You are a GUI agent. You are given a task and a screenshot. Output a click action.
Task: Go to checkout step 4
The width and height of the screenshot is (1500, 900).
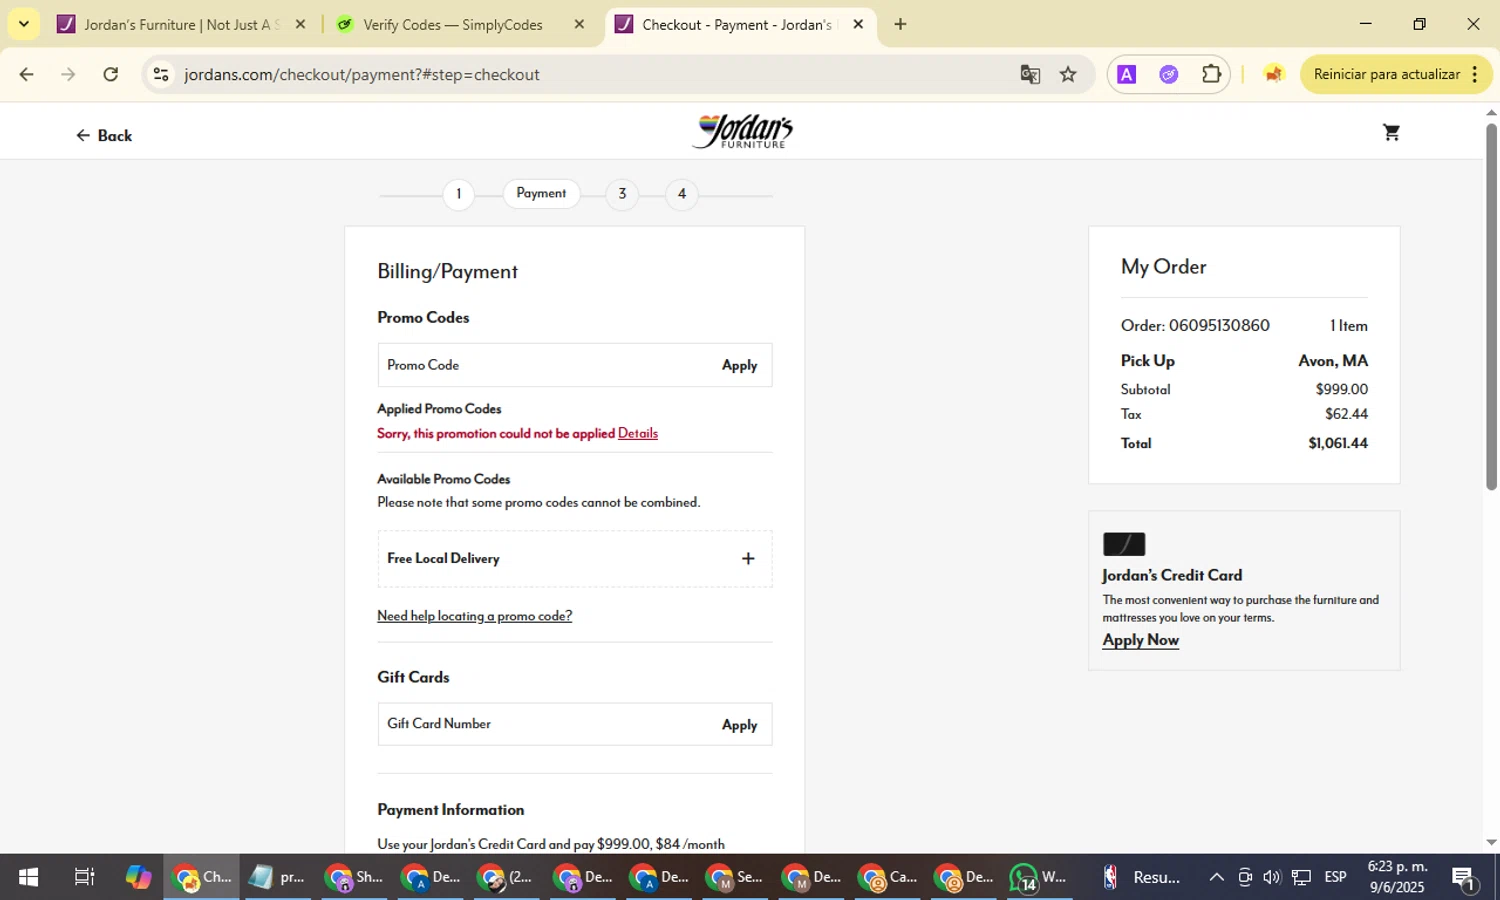click(x=682, y=193)
